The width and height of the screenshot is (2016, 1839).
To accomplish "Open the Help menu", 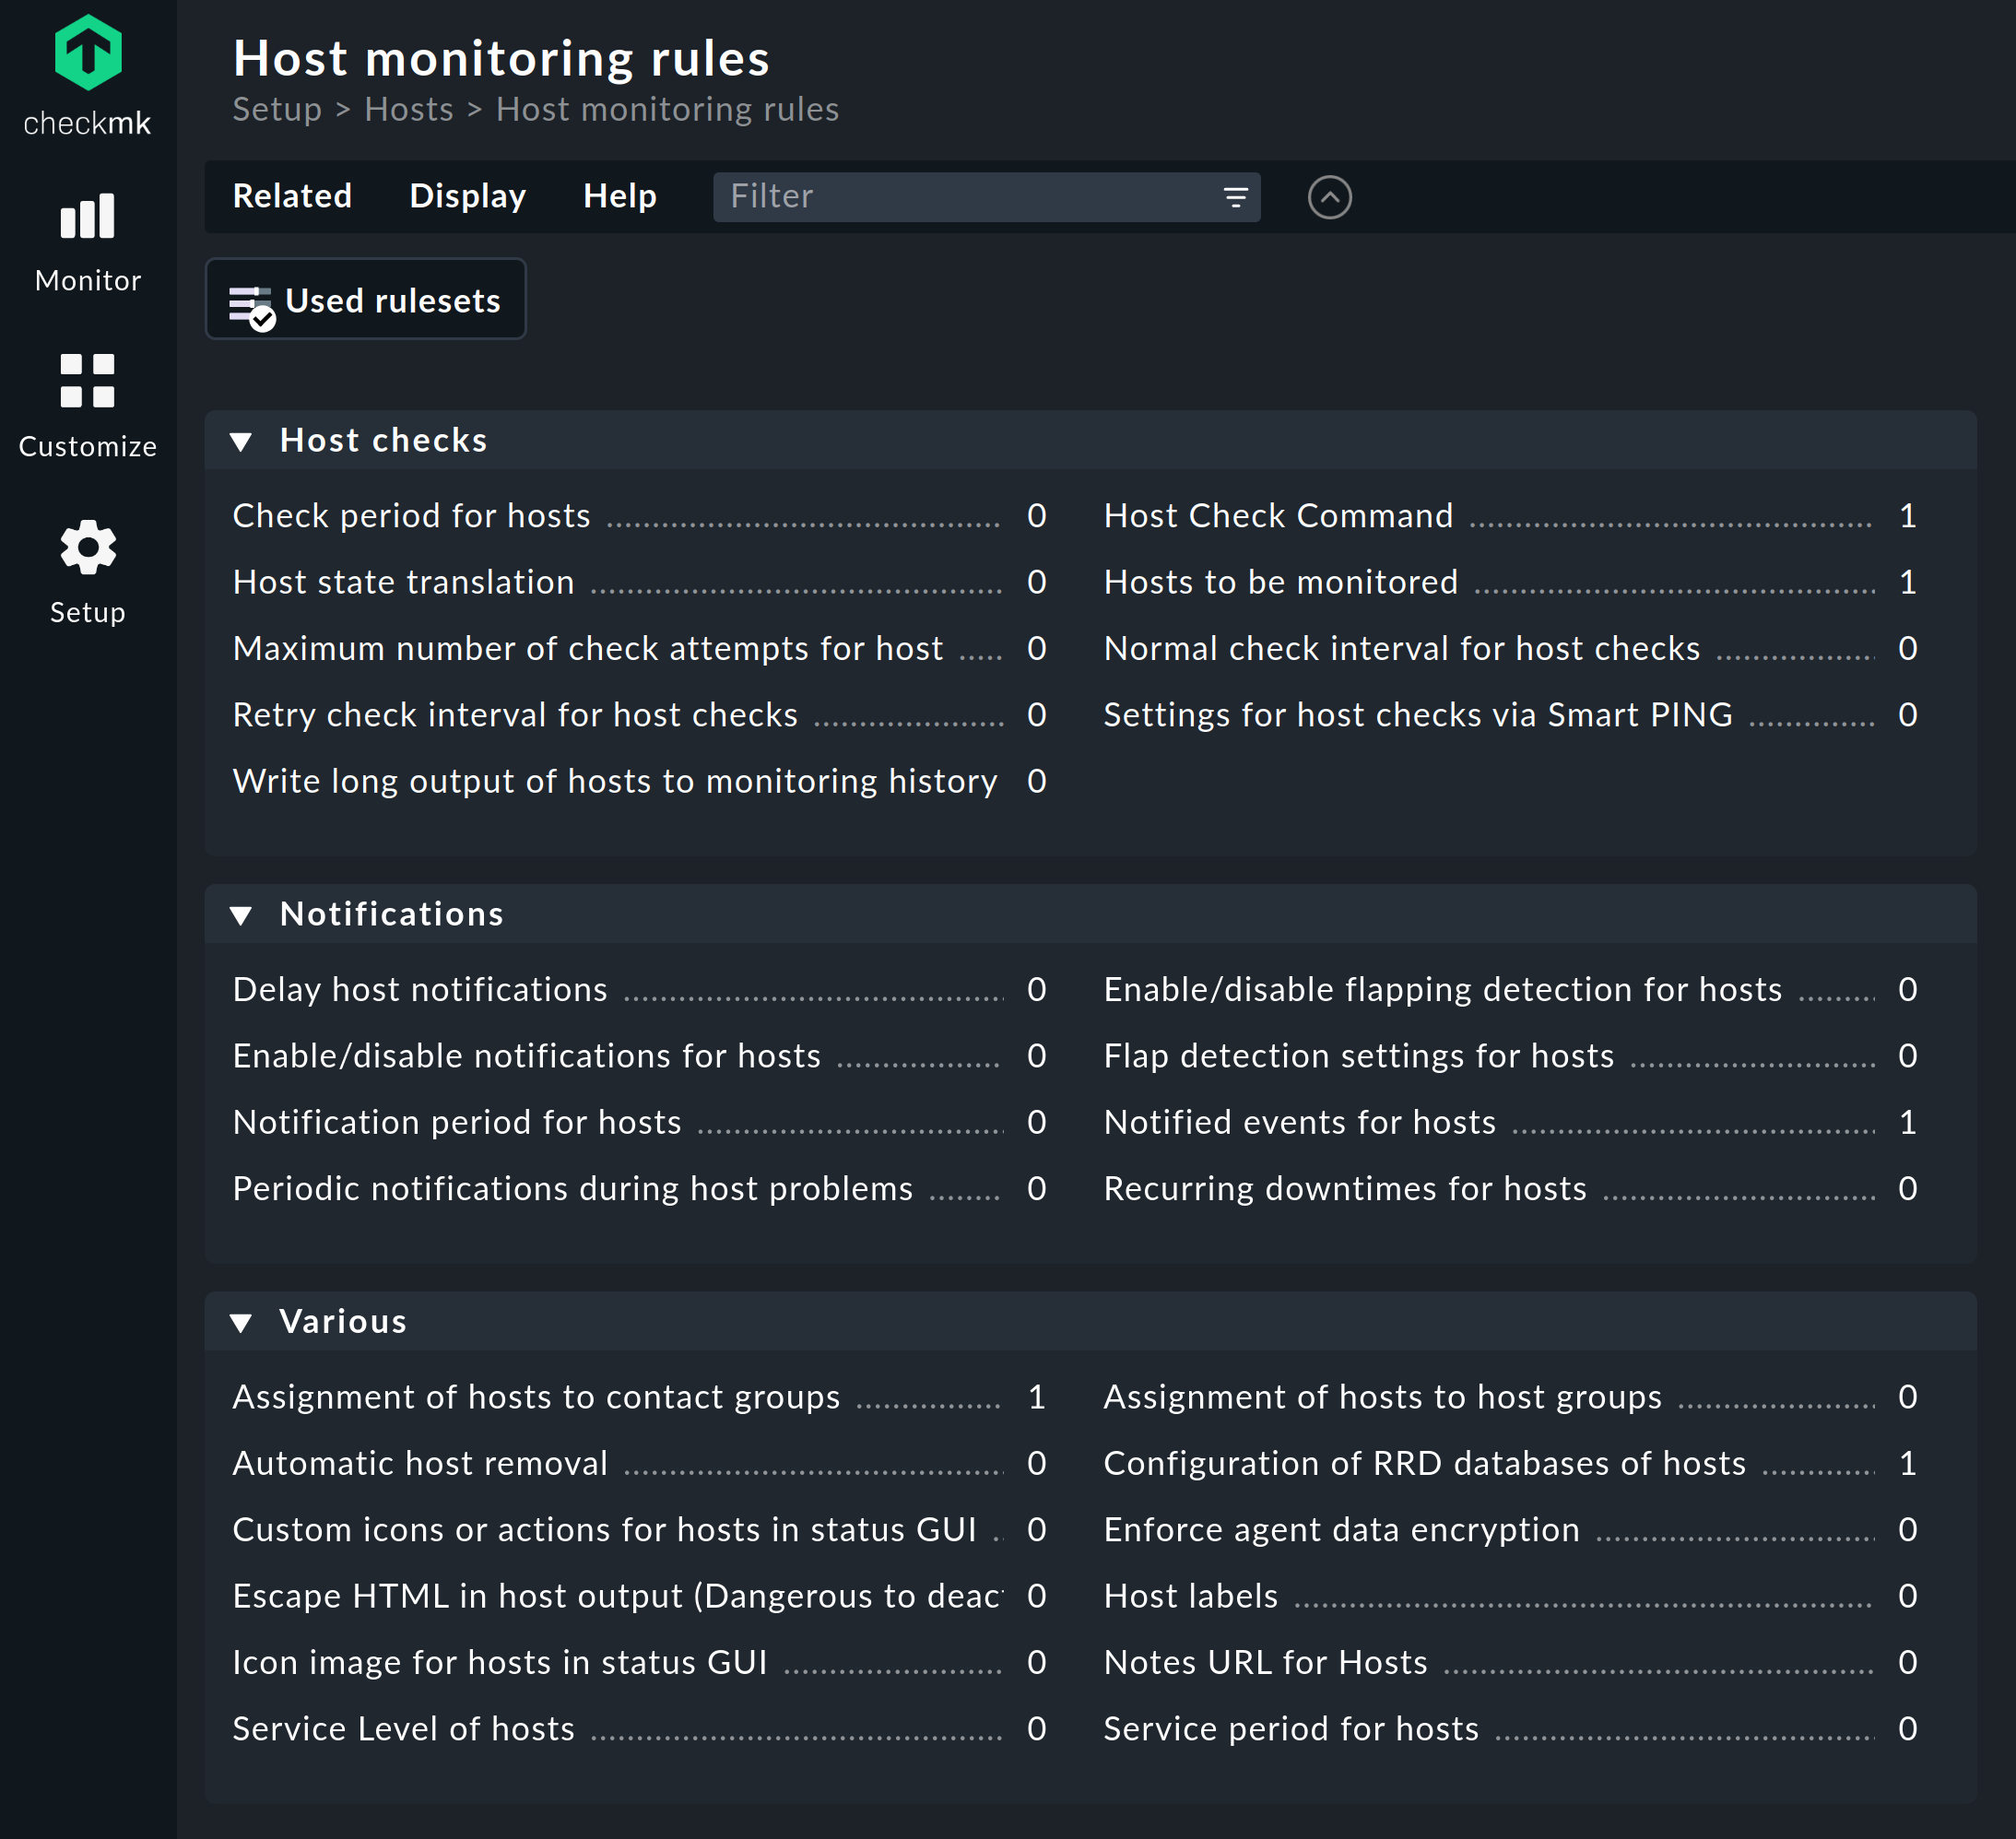I will (x=620, y=196).
